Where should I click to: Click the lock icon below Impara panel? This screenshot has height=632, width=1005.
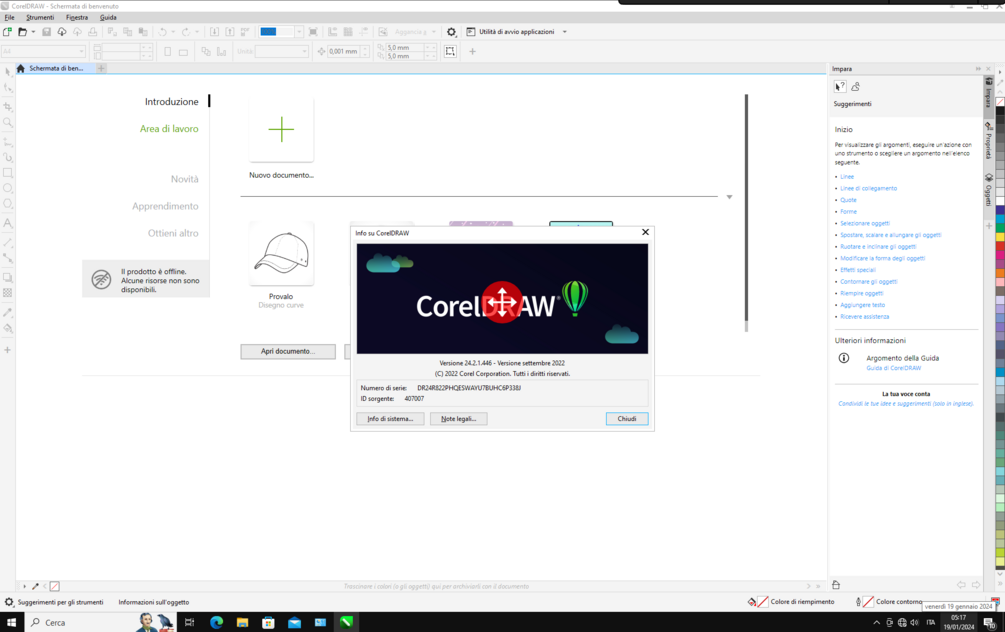836,585
